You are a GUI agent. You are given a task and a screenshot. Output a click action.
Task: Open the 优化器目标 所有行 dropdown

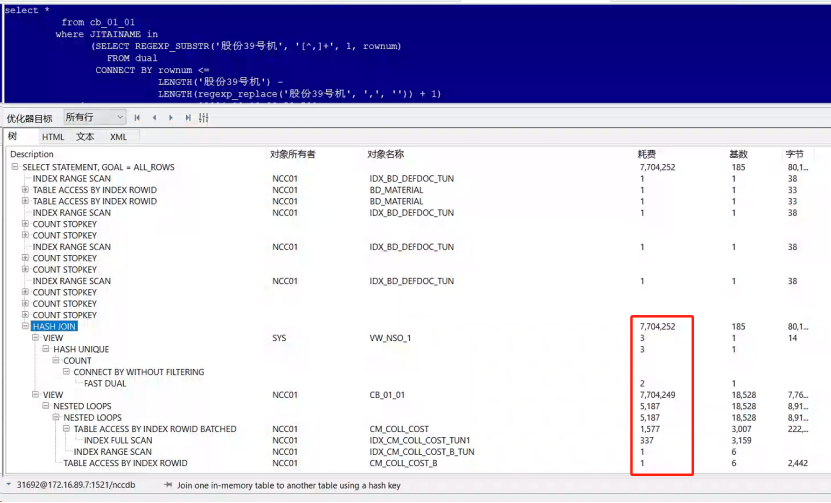coord(95,117)
